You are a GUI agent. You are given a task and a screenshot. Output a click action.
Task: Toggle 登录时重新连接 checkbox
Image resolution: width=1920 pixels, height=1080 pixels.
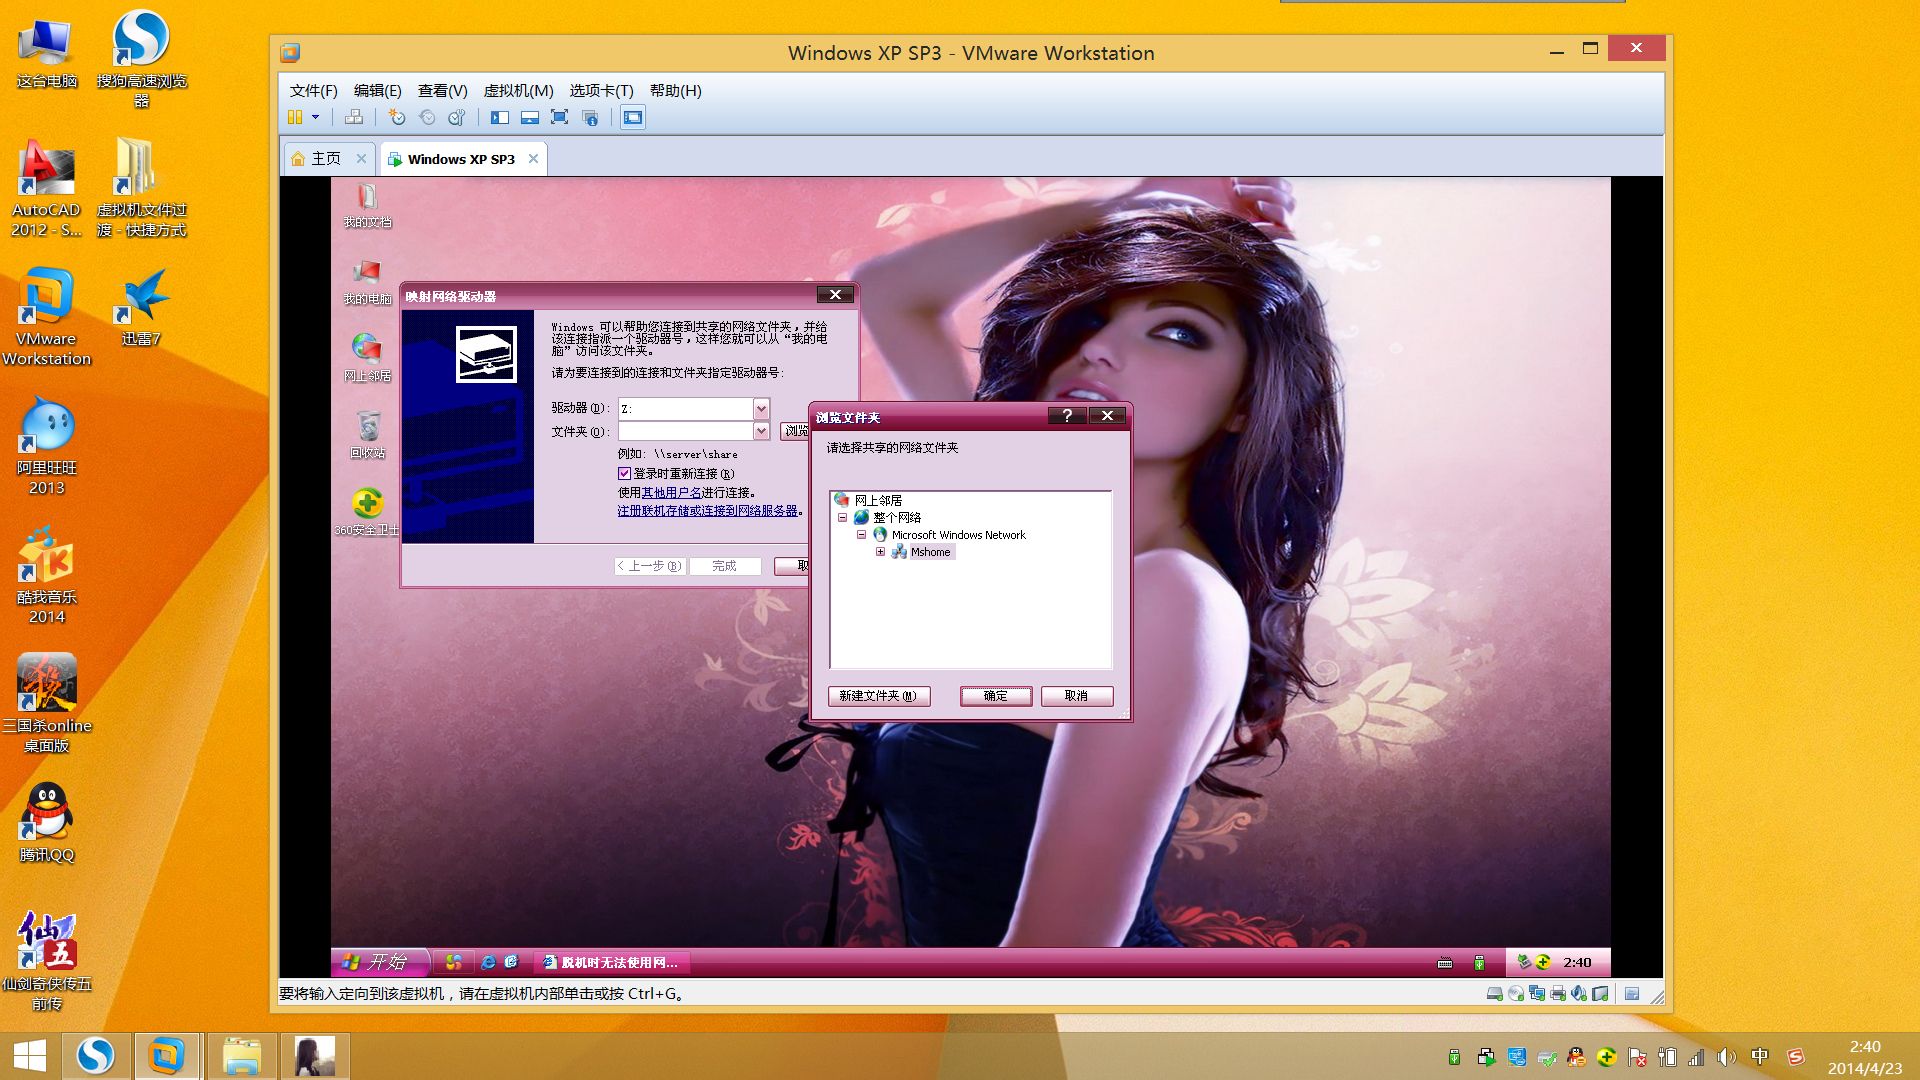point(624,474)
